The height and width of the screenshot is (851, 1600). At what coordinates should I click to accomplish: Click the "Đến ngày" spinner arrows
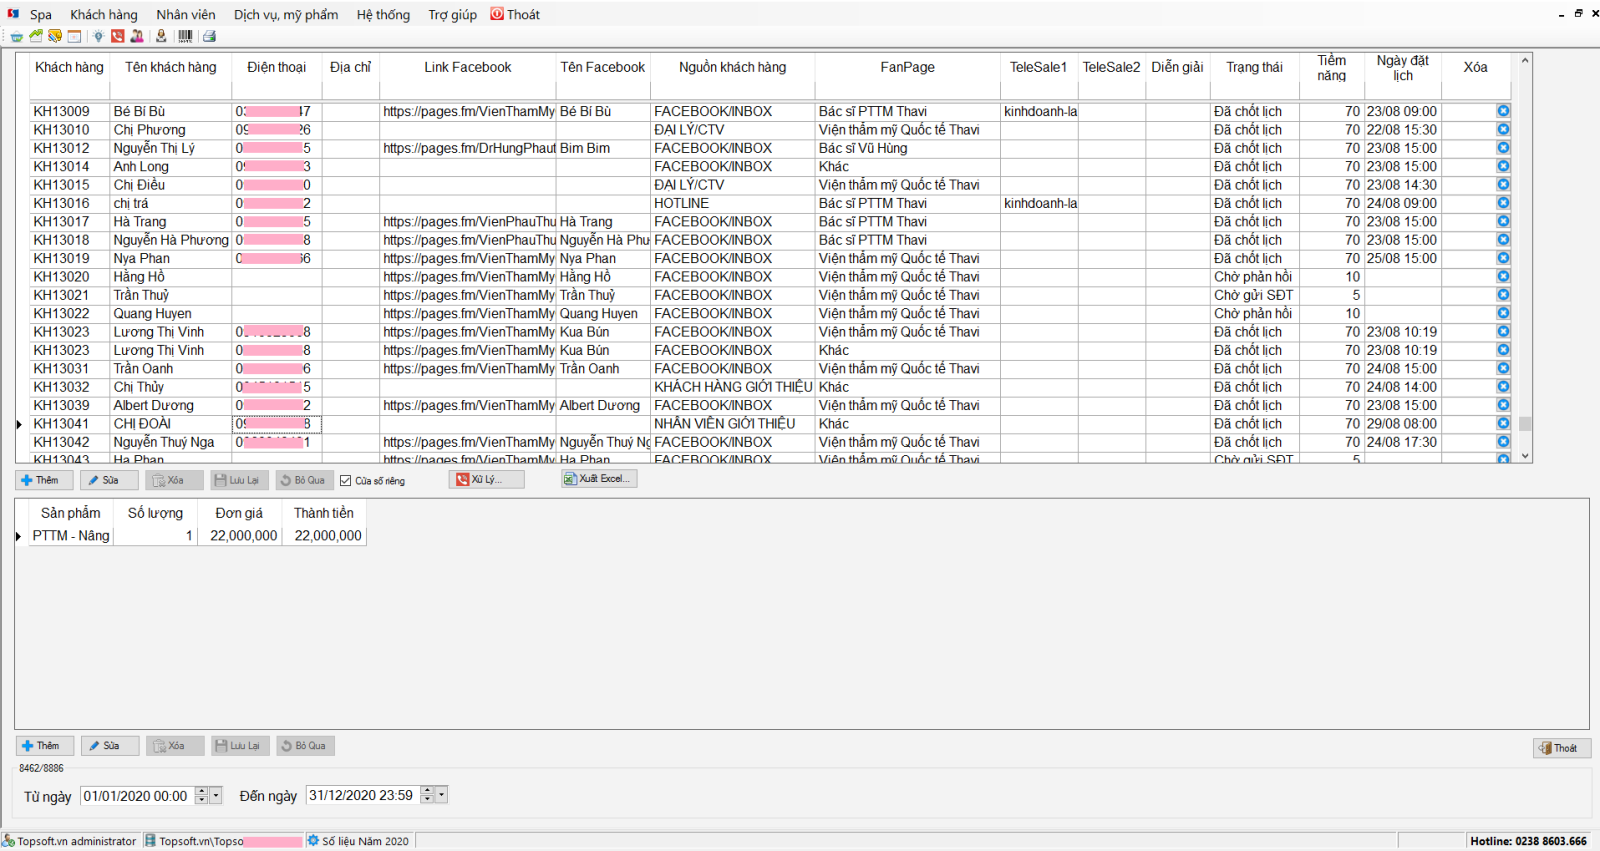pyautogui.click(x=428, y=796)
